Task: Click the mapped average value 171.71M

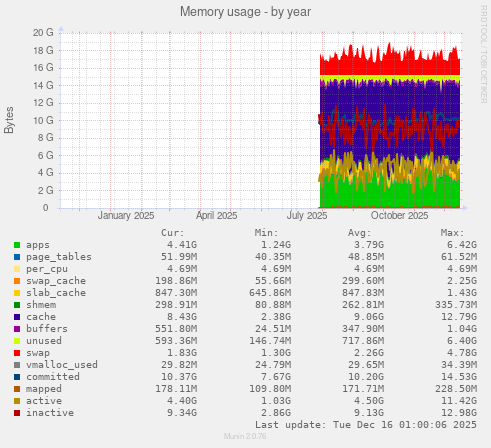Action: [363, 389]
